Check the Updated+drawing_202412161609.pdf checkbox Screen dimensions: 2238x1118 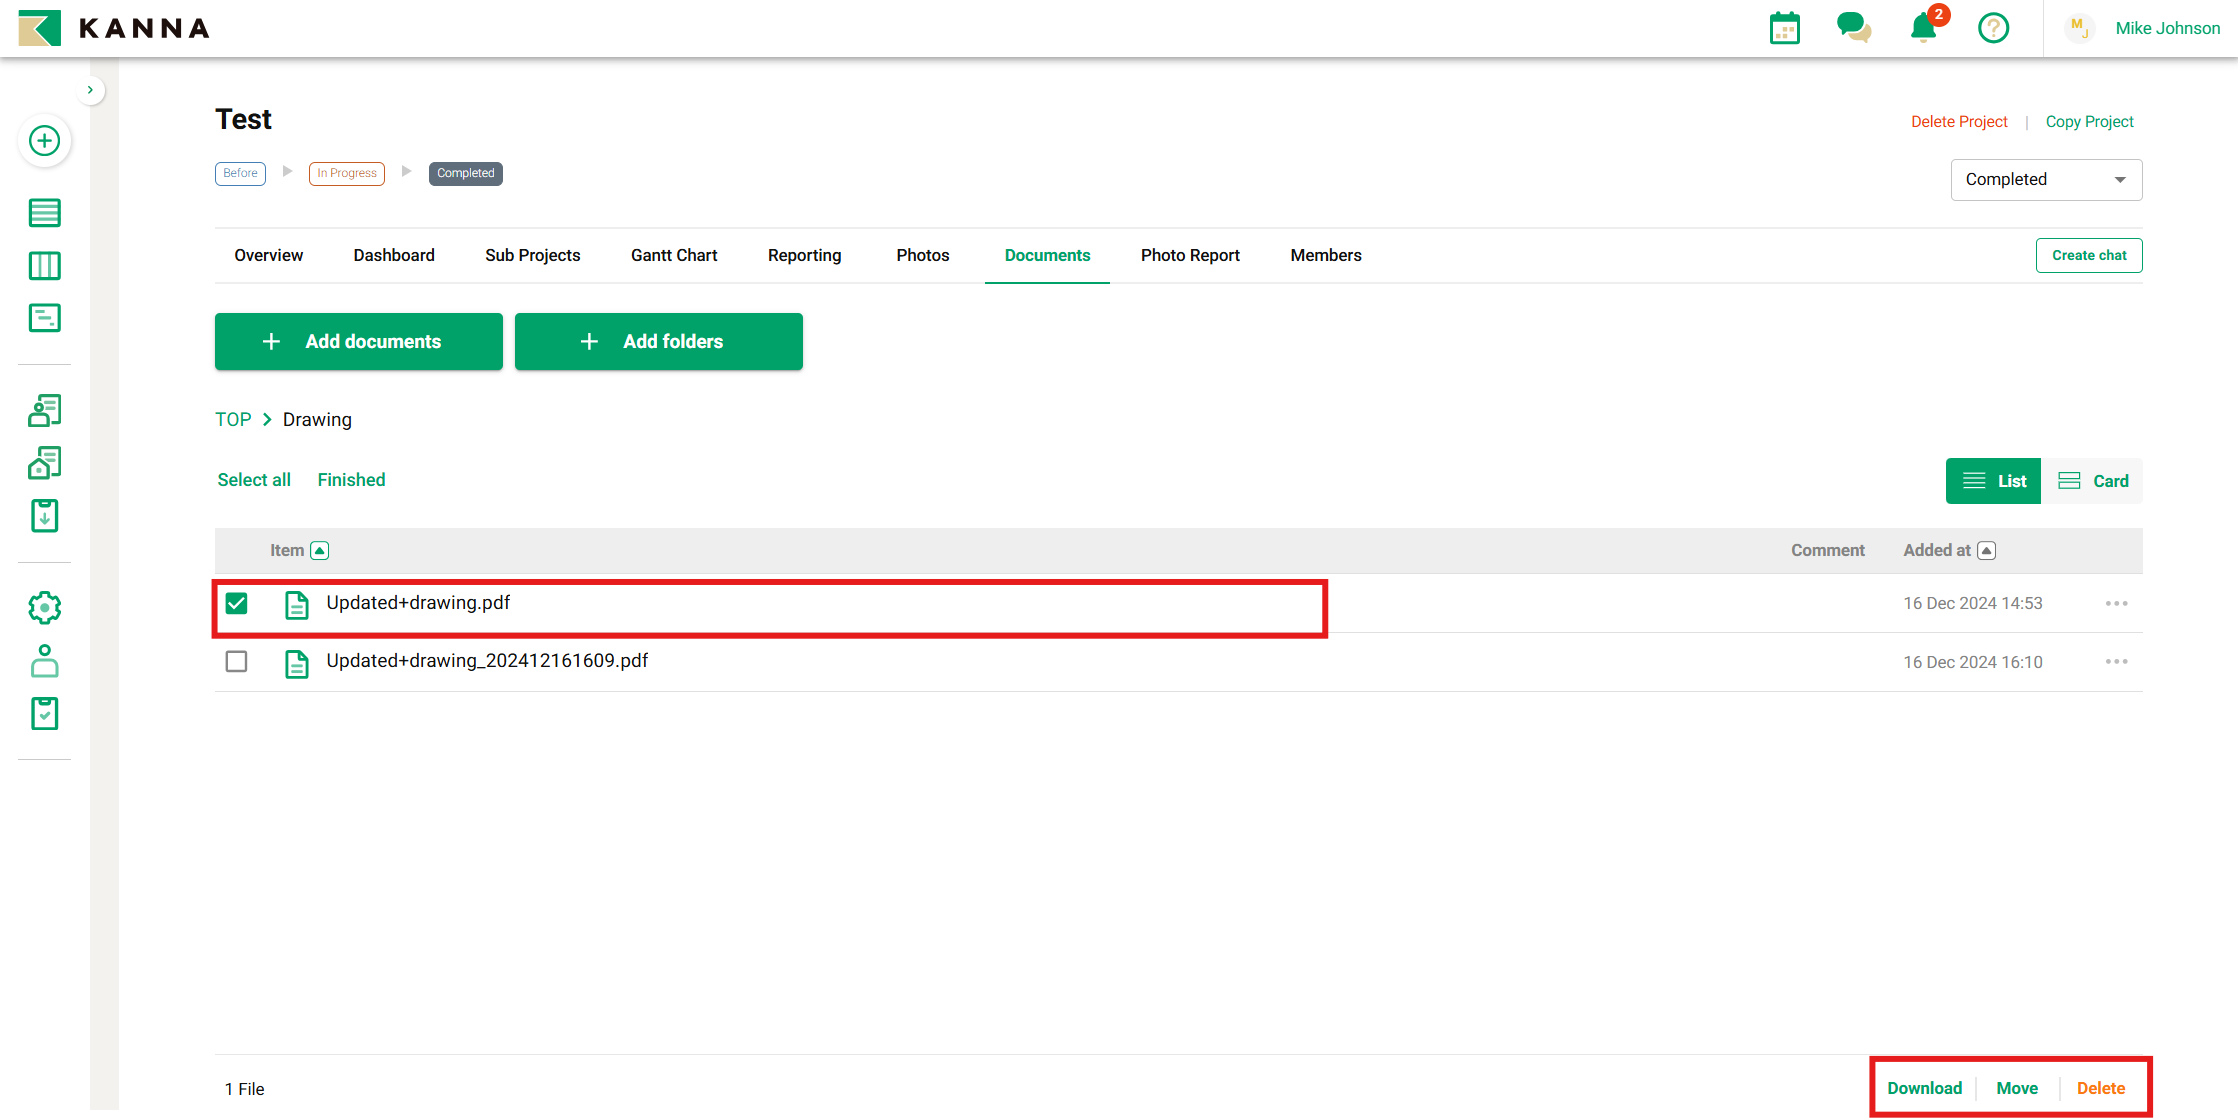click(x=236, y=661)
